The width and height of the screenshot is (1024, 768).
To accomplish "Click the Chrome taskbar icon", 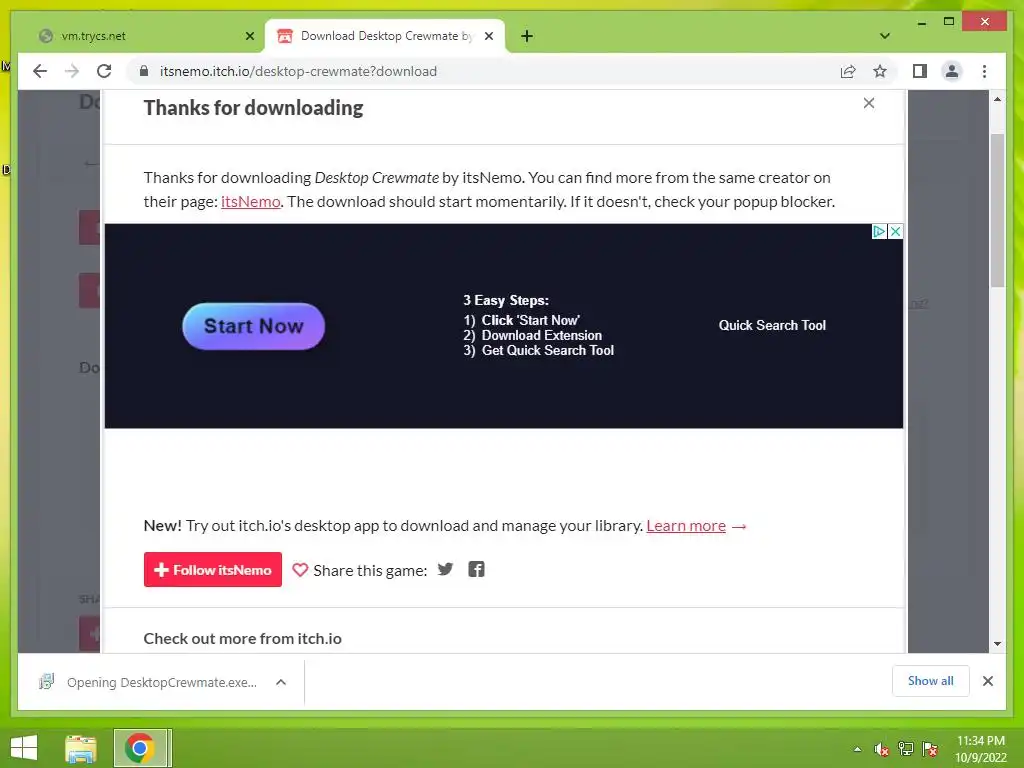I will (x=140, y=748).
